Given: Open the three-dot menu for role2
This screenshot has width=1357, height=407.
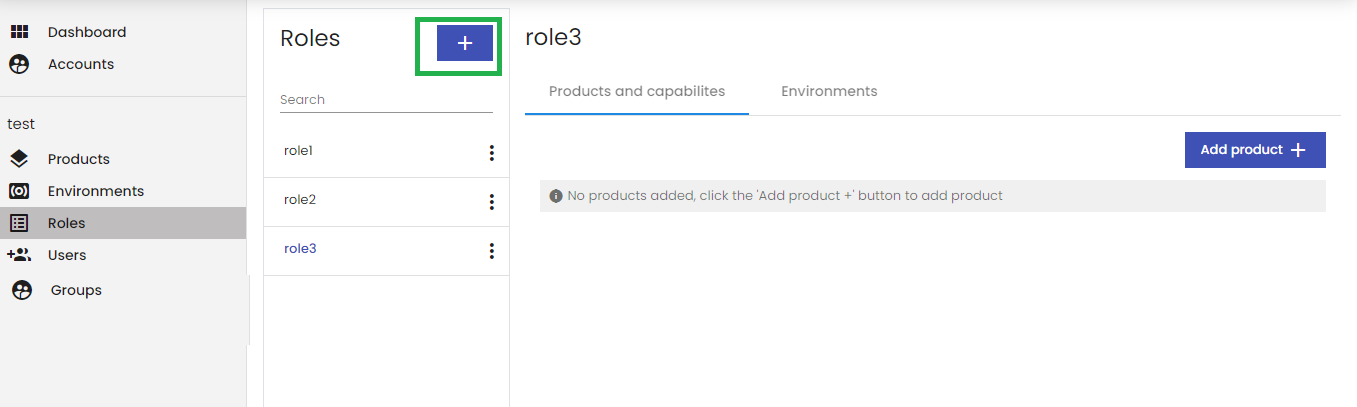Looking at the screenshot, I should pyautogui.click(x=491, y=202).
